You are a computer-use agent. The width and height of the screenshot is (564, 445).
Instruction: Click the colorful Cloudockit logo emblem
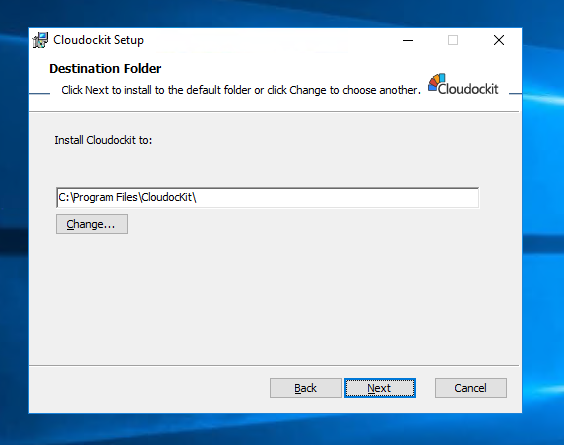point(436,82)
